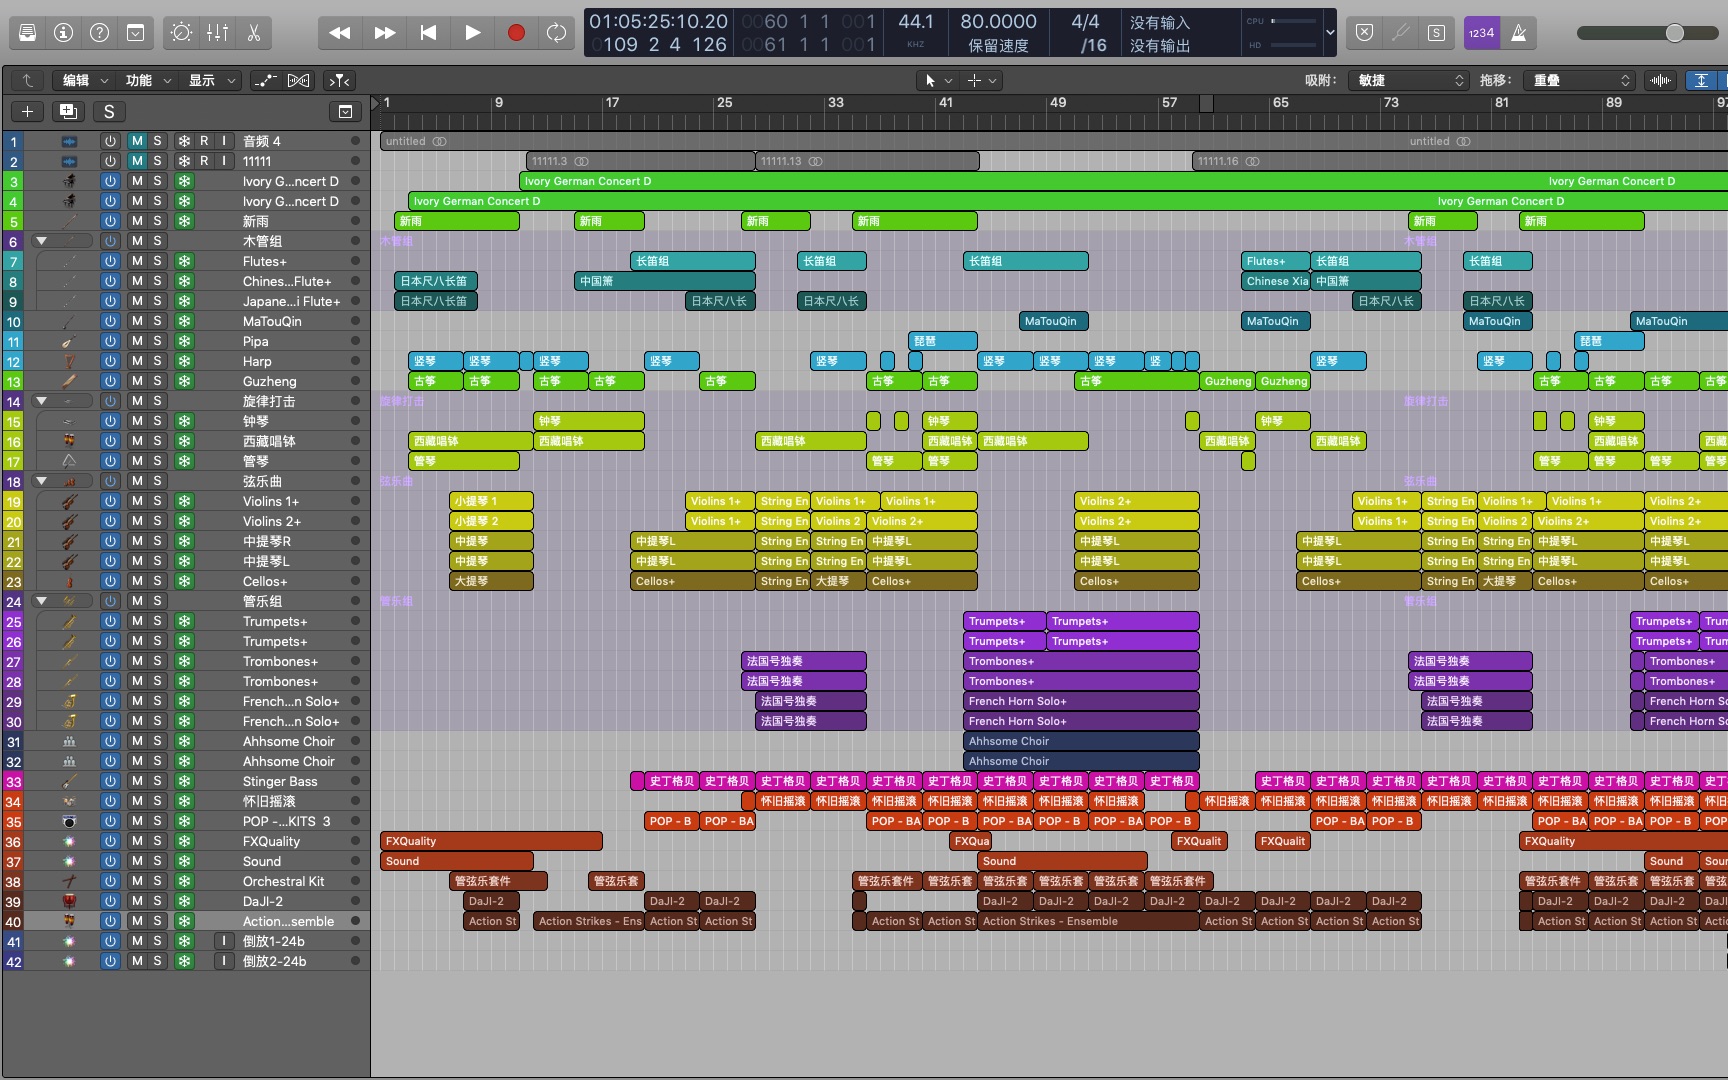Open the LCD display mode dropdown arrow

coord(1330,33)
